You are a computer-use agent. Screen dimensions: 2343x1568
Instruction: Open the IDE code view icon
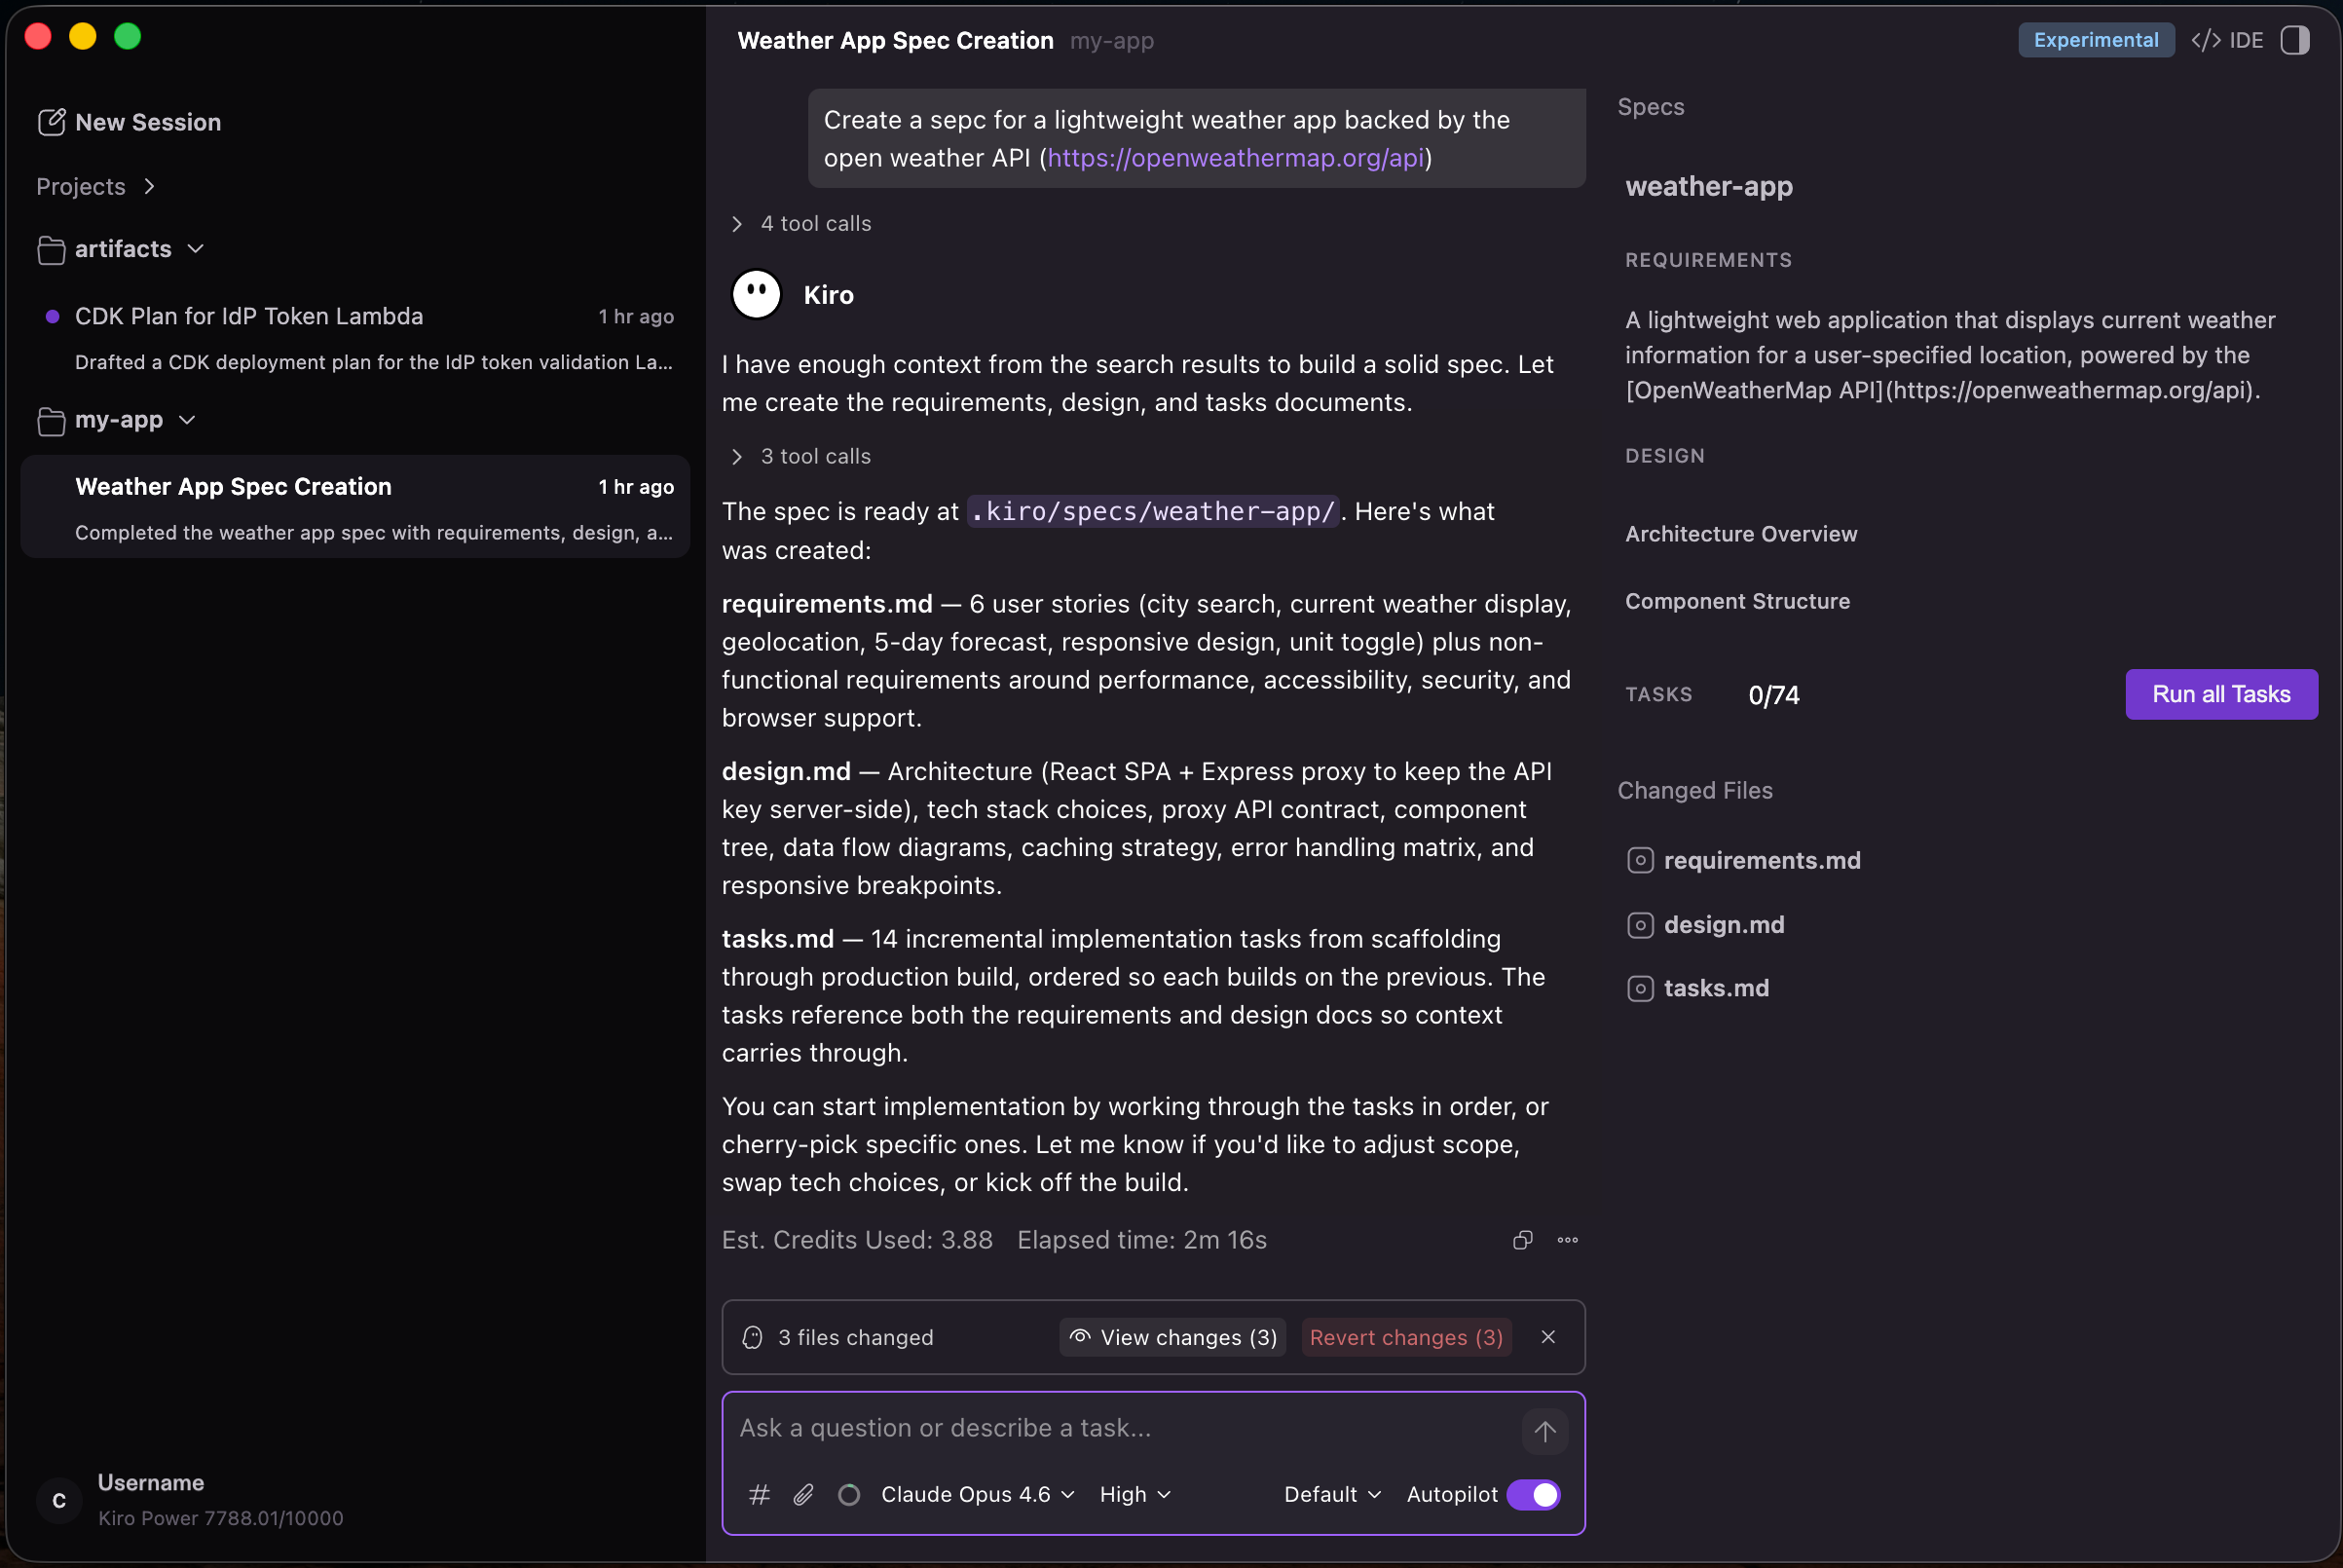(x=2227, y=40)
